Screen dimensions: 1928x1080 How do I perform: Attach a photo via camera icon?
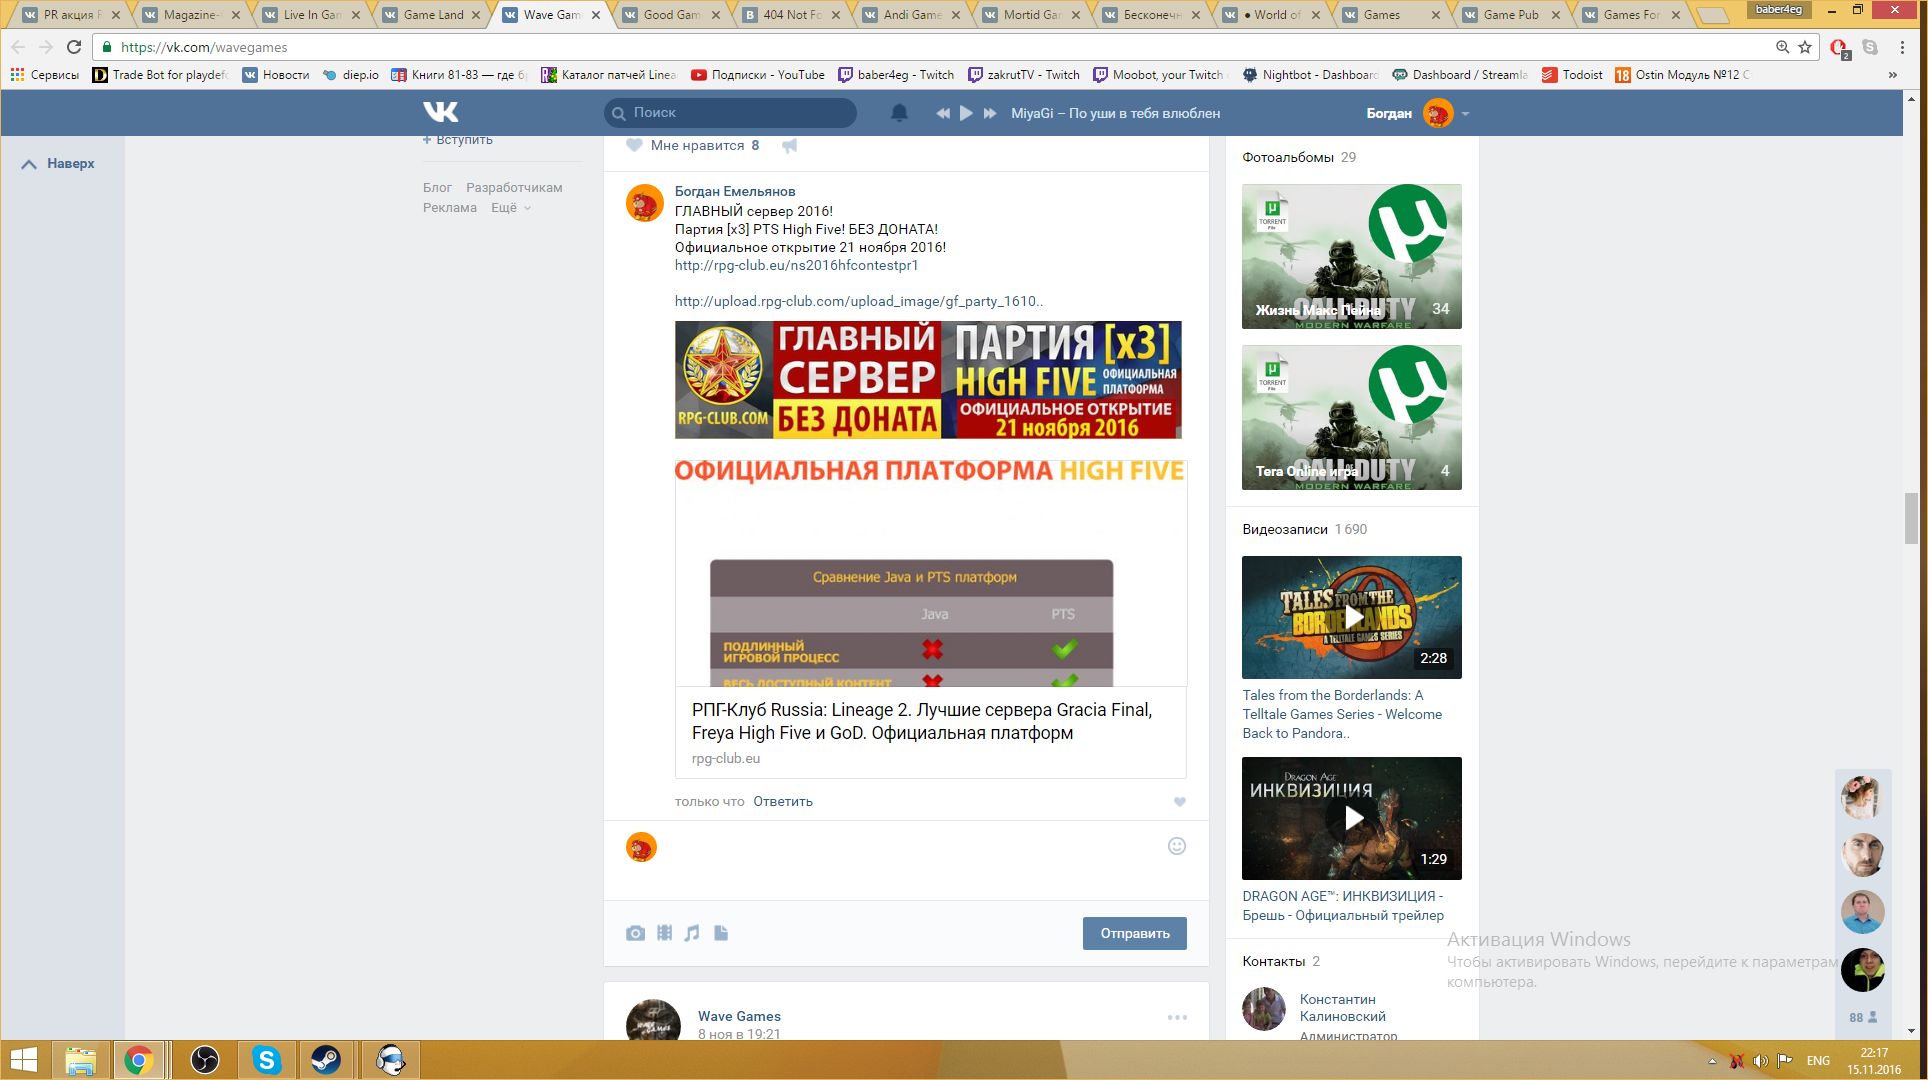coord(635,933)
